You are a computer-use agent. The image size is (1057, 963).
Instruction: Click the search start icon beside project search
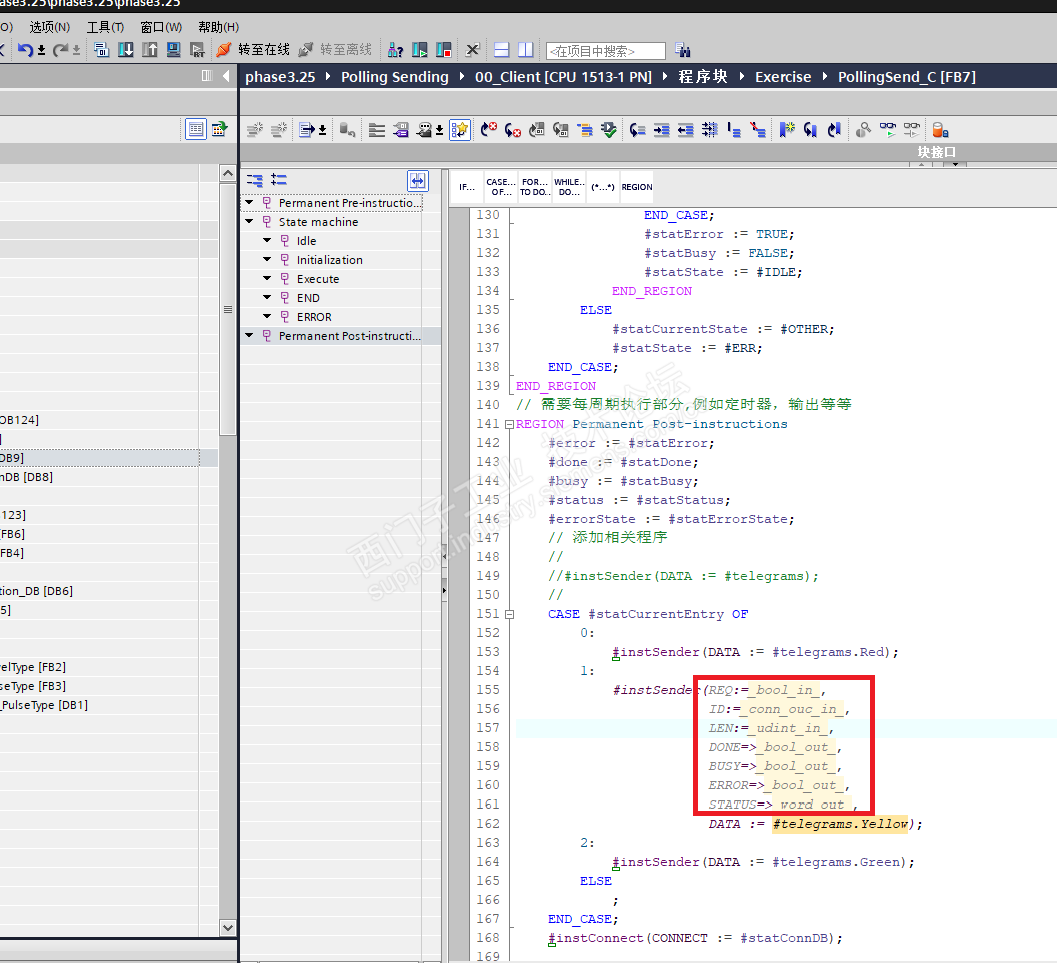[683, 50]
